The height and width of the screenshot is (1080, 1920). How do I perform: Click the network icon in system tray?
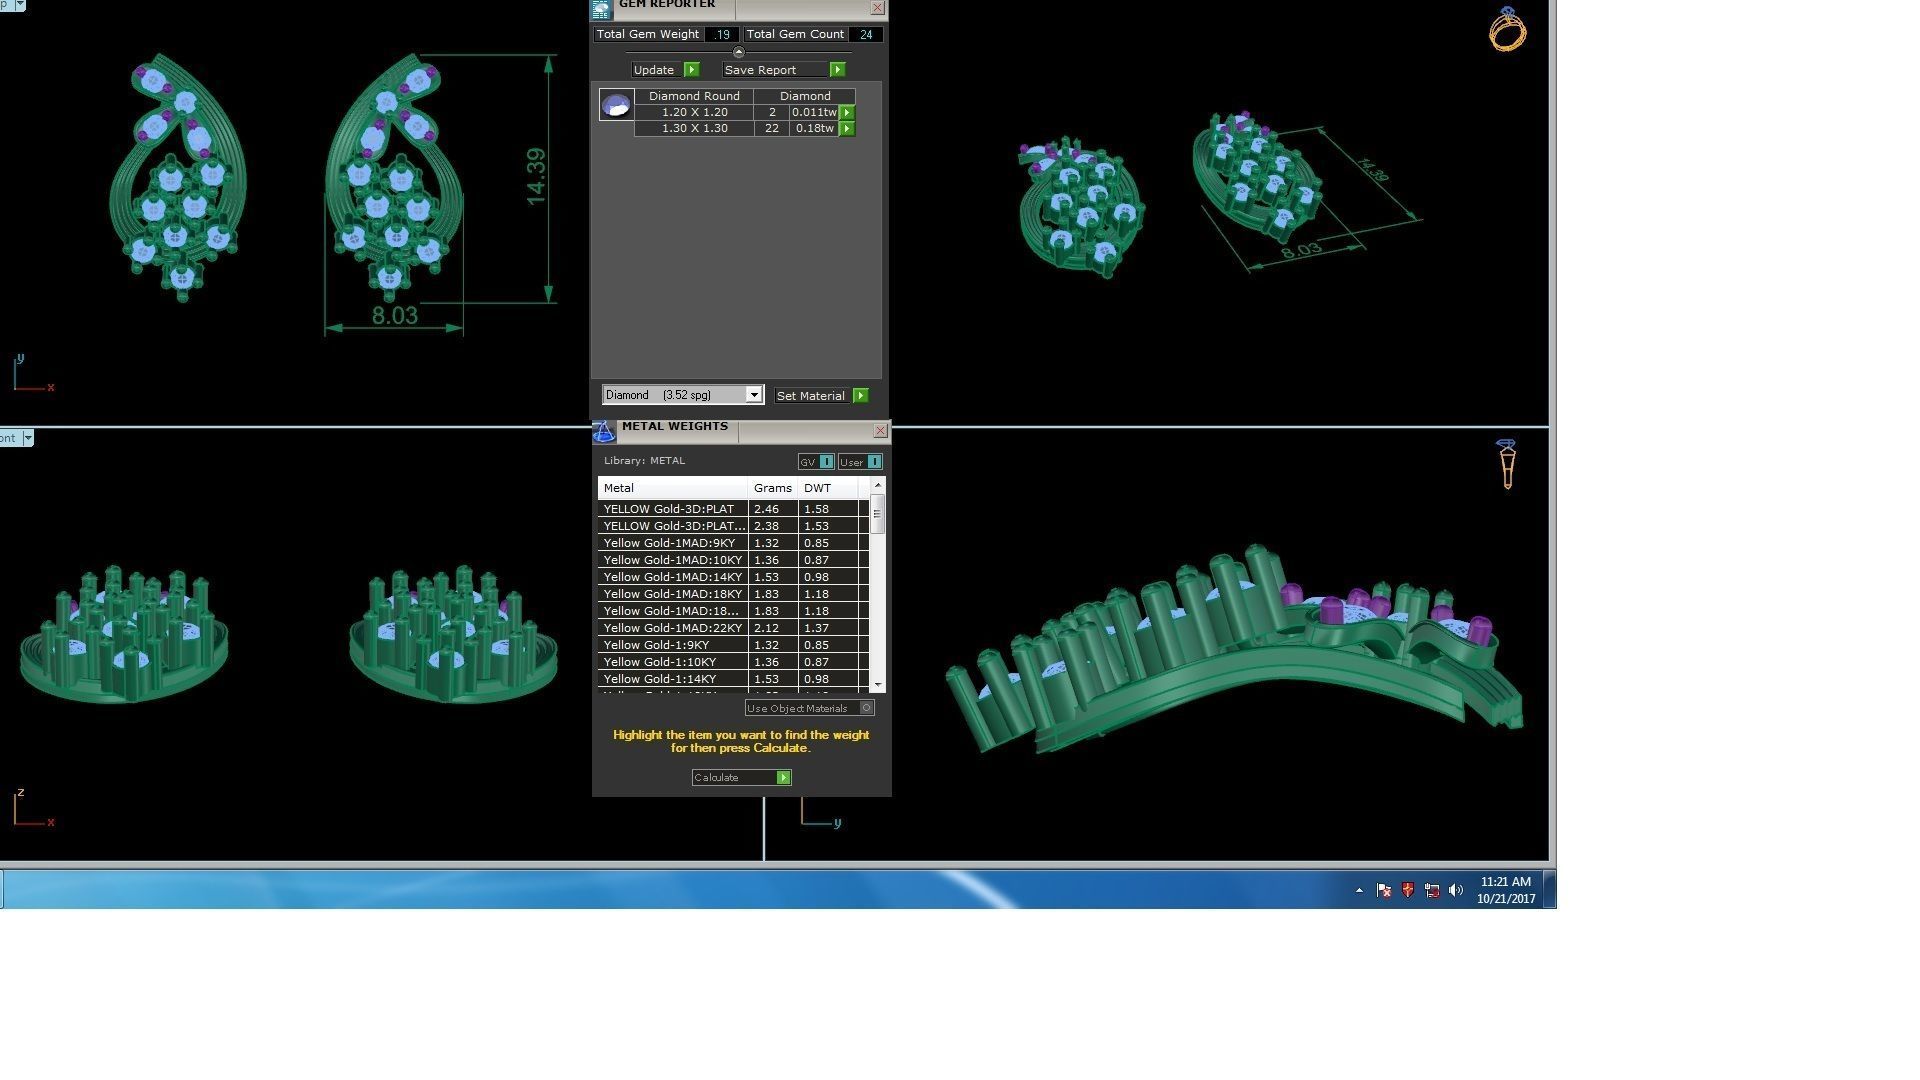1432,890
